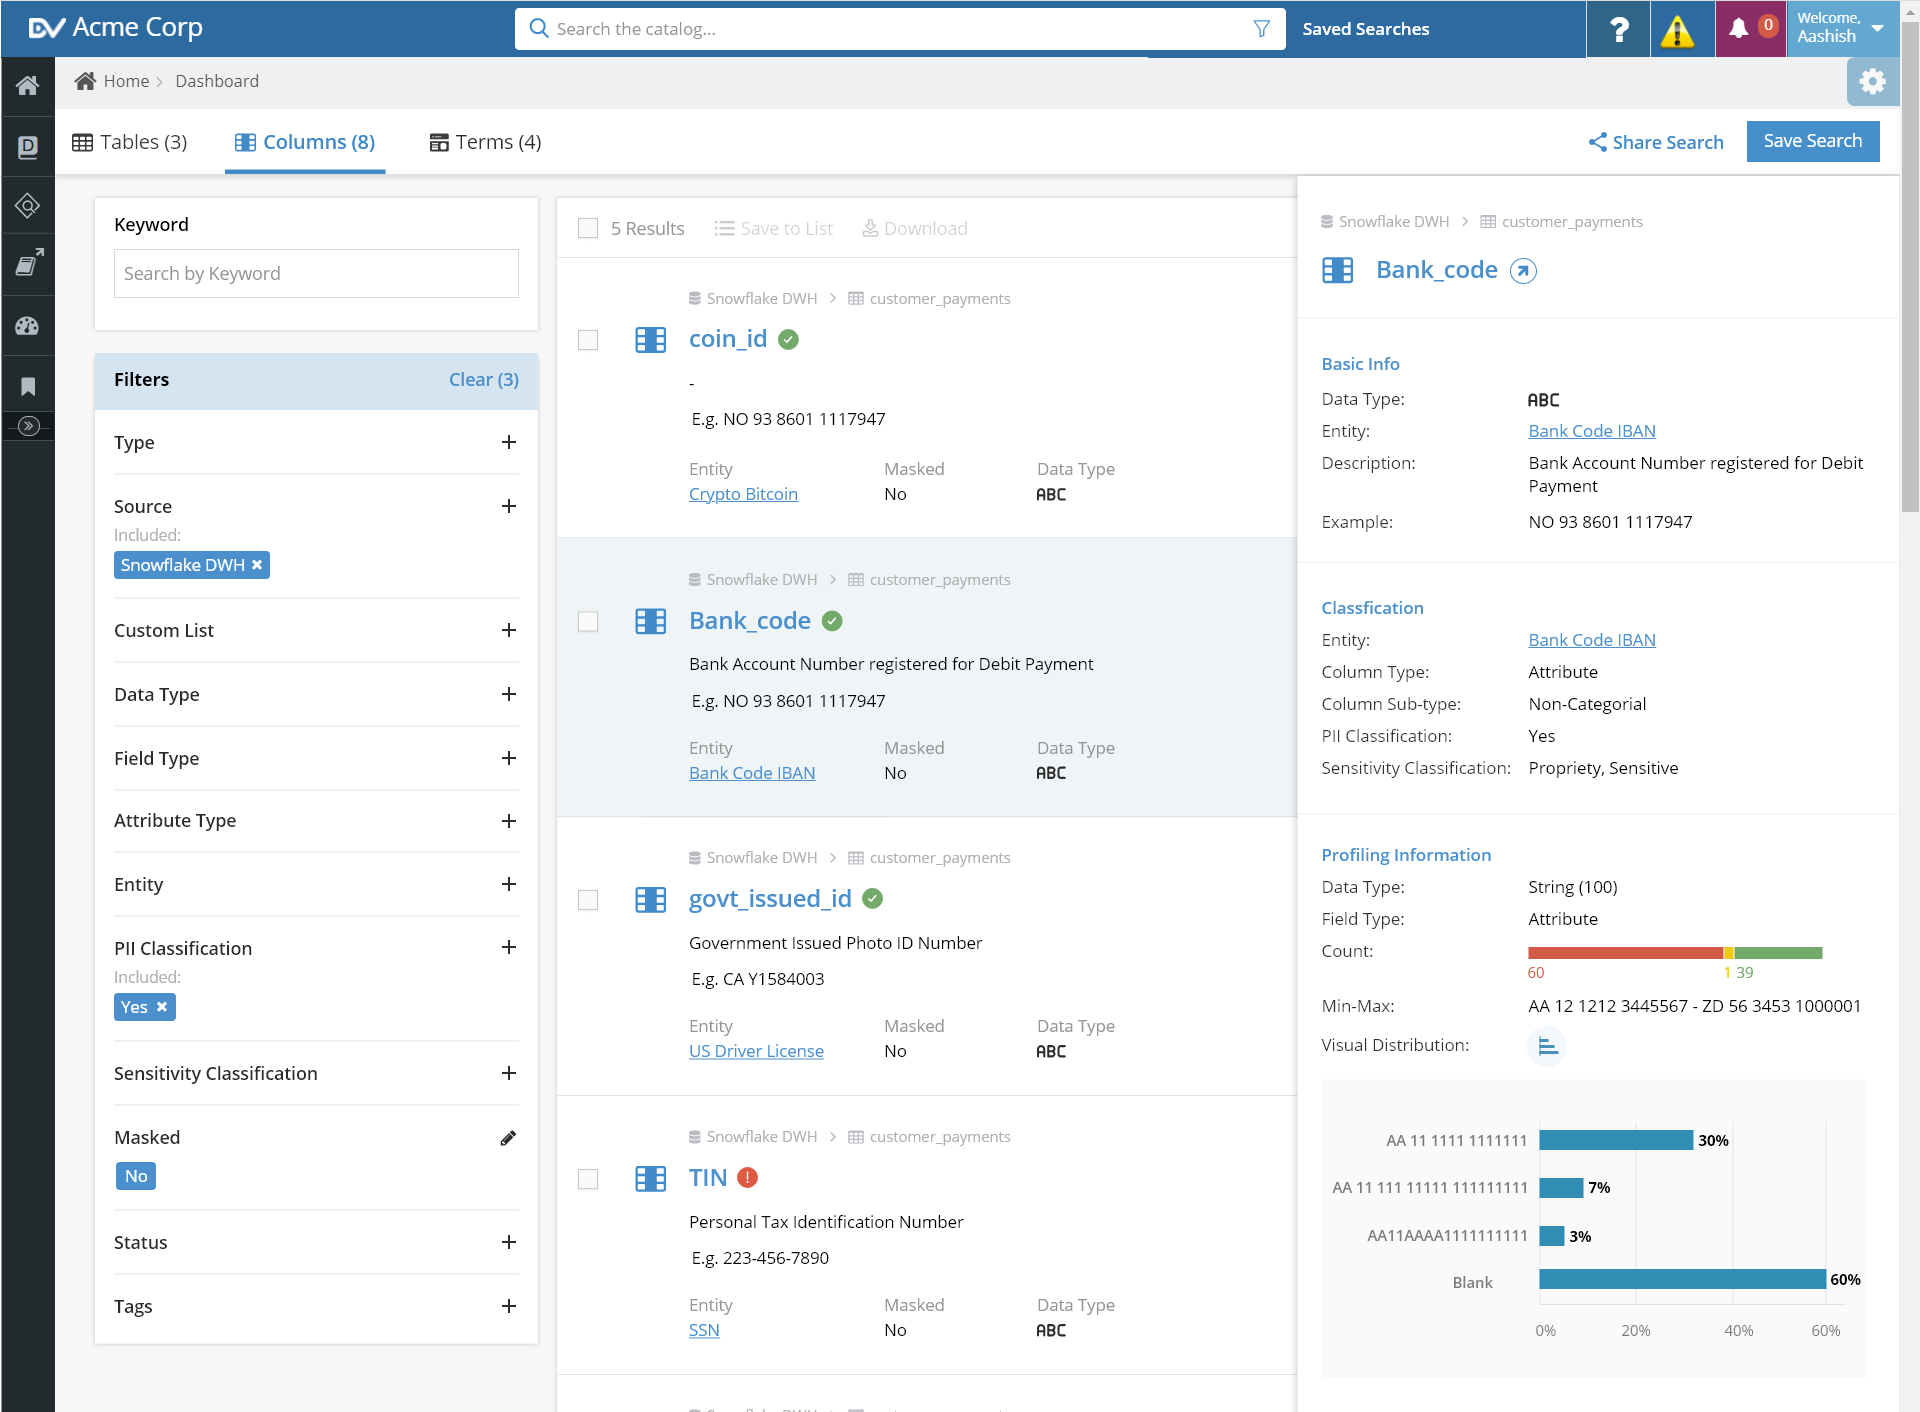This screenshot has width=1920, height=1412.
Task: Open the help question mark icon
Action: click(x=1618, y=30)
